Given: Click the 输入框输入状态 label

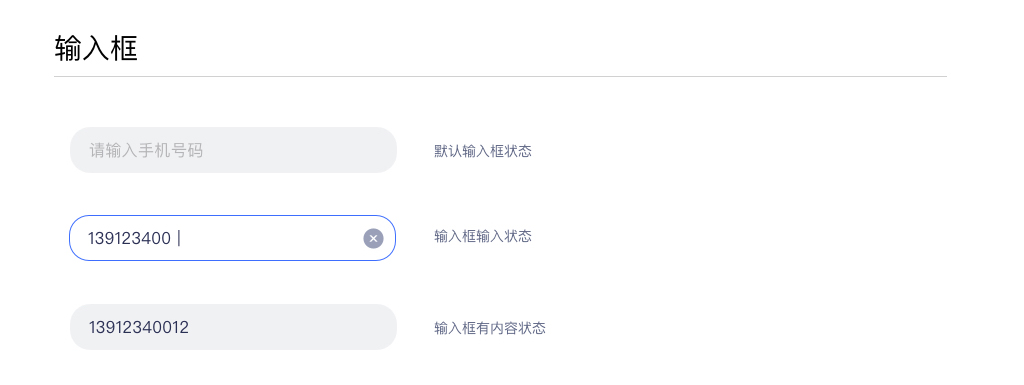Looking at the screenshot, I should tap(483, 236).
